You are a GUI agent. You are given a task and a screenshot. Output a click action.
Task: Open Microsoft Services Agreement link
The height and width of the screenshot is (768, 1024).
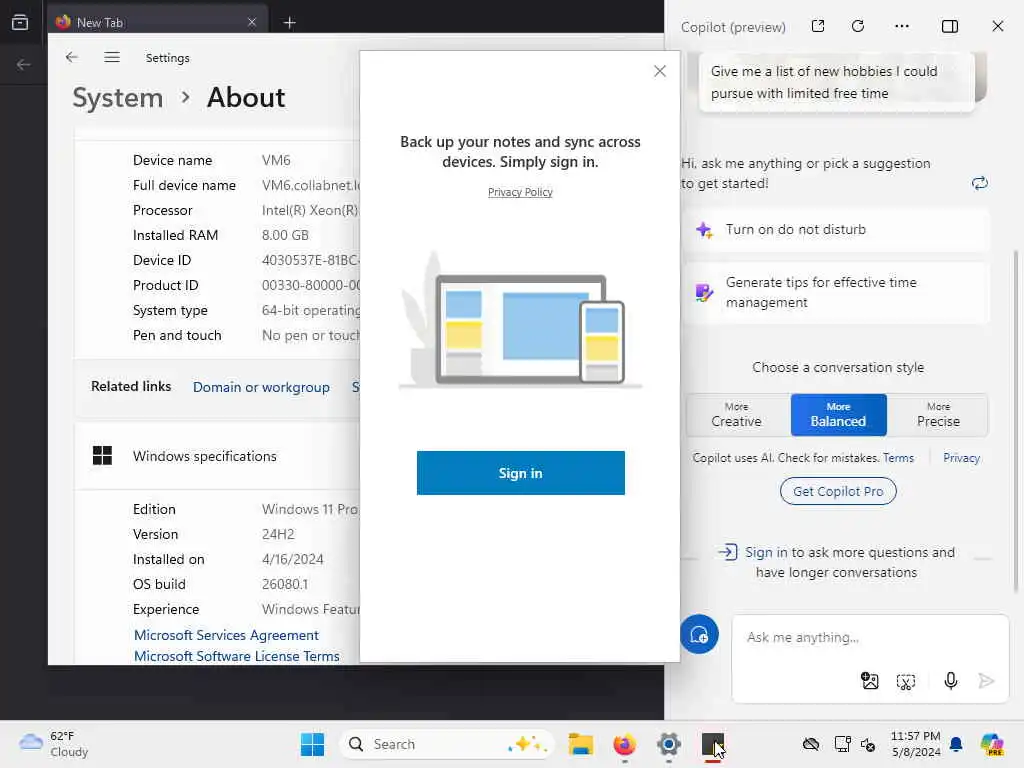[226, 635]
